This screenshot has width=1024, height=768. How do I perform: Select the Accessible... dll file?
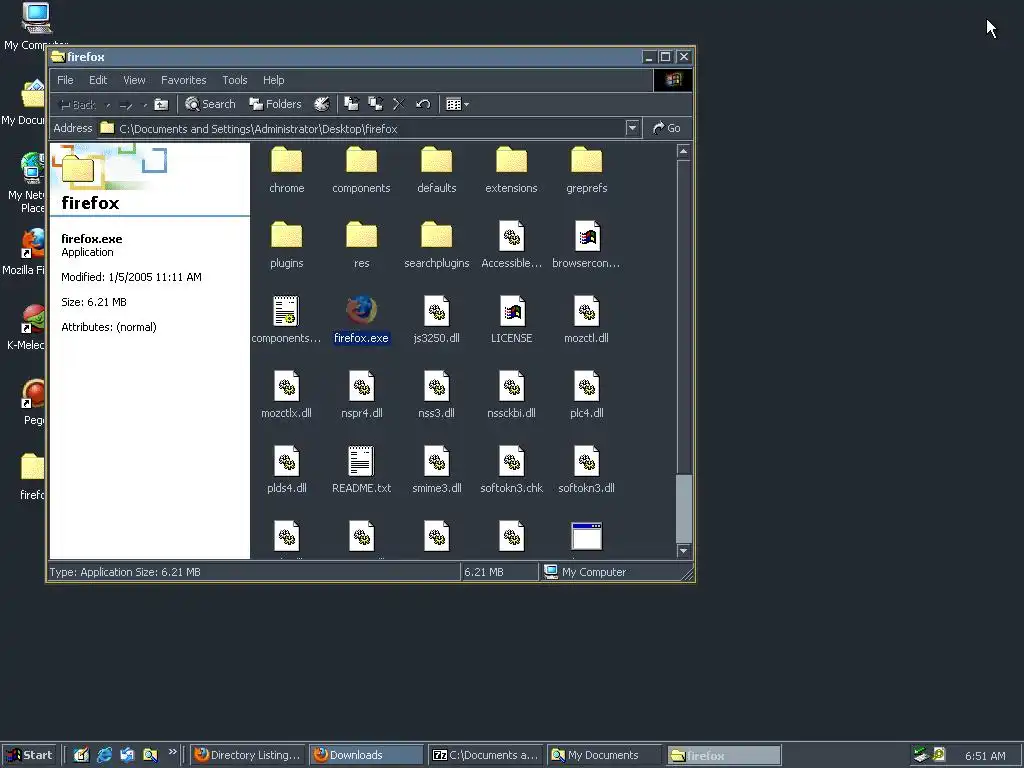click(511, 245)
